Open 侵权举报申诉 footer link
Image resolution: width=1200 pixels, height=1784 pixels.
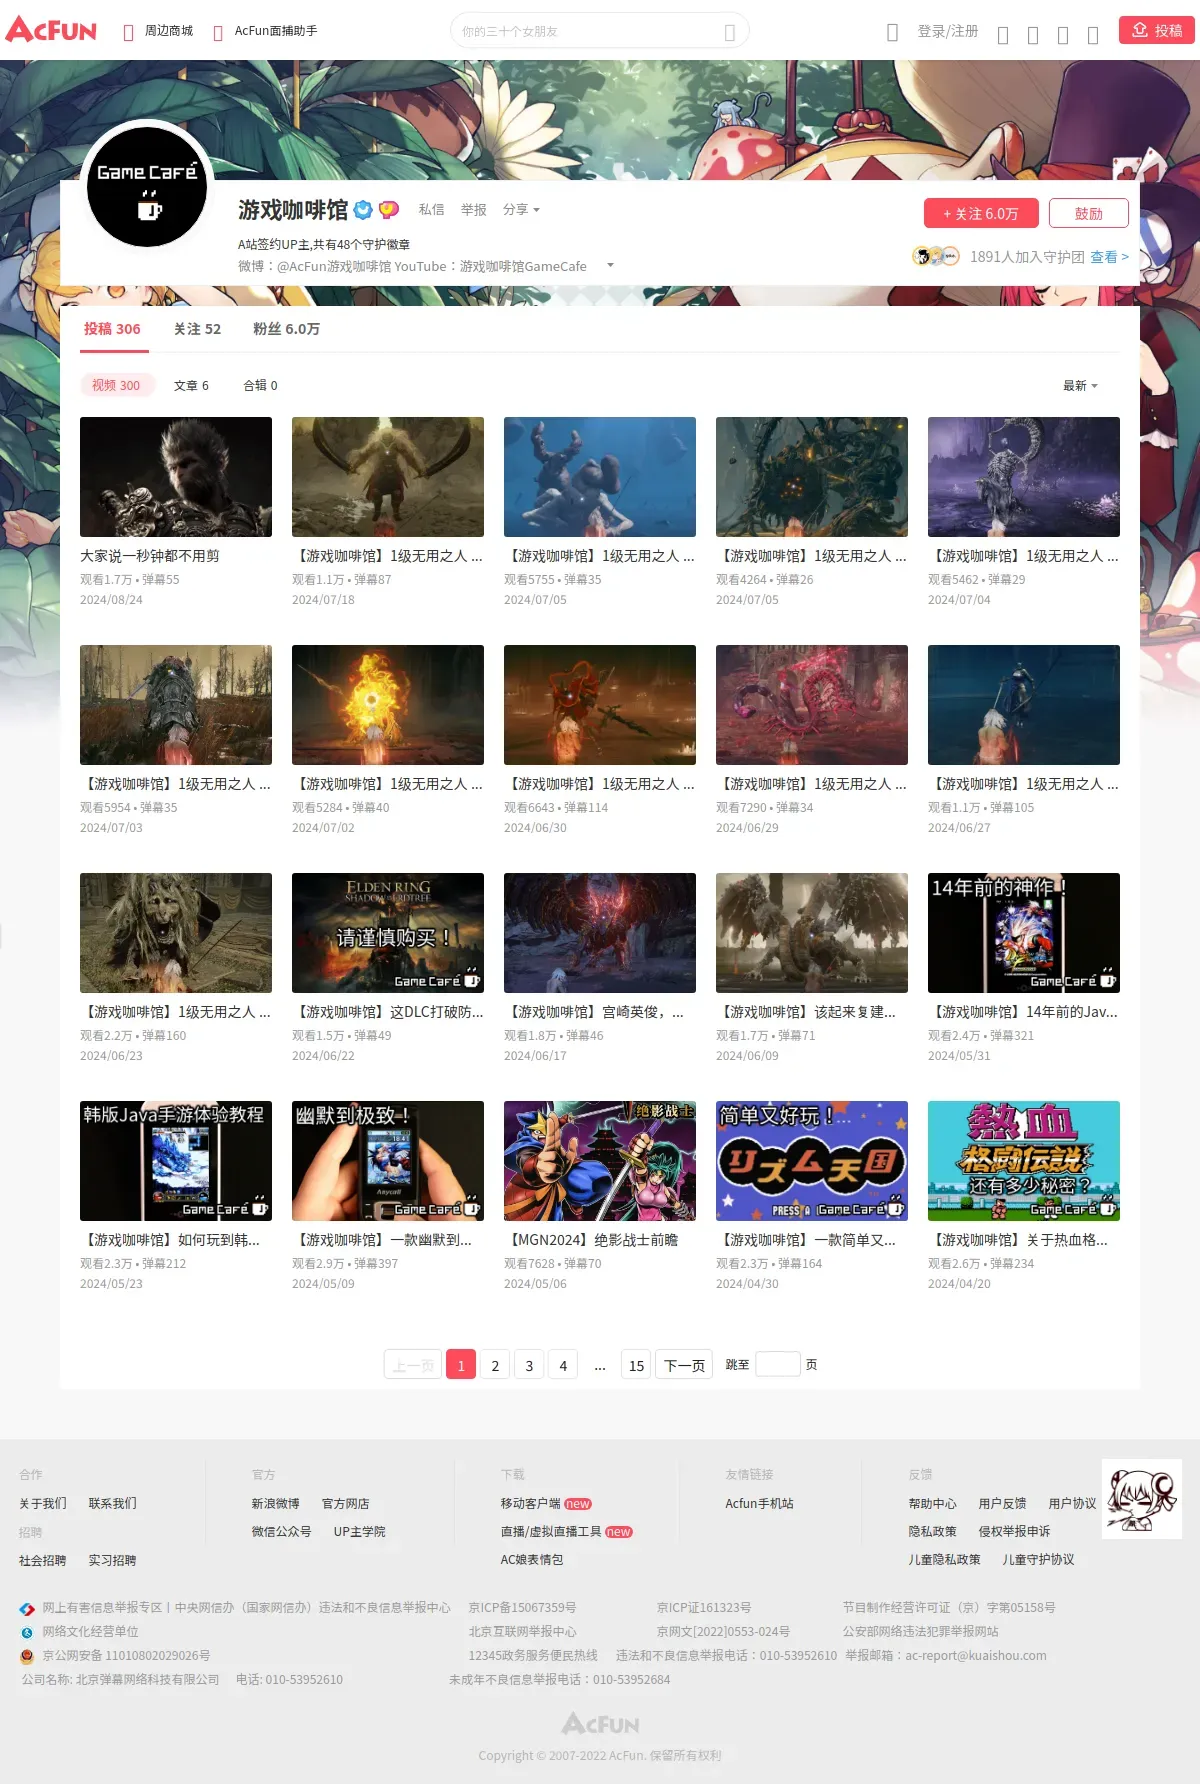[x=1015, y=1531]
